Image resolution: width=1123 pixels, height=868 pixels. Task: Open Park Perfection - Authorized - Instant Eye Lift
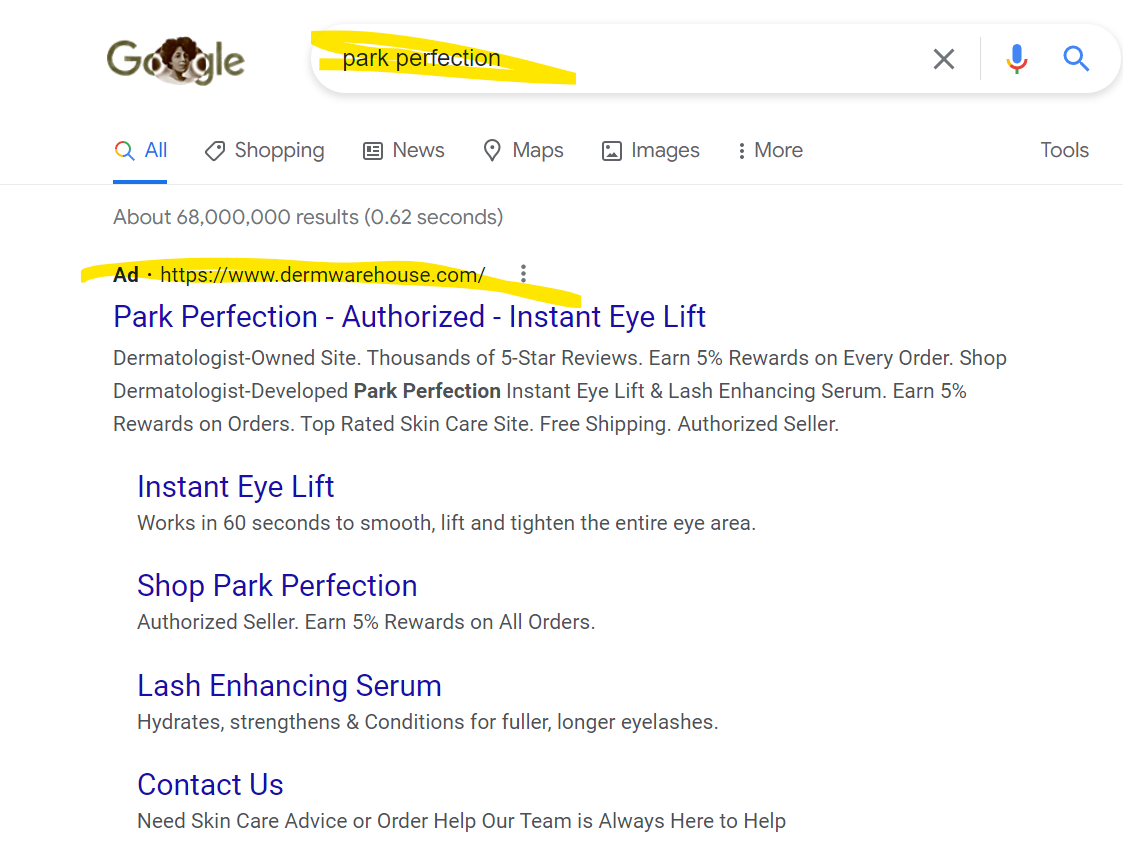[410, 317]
